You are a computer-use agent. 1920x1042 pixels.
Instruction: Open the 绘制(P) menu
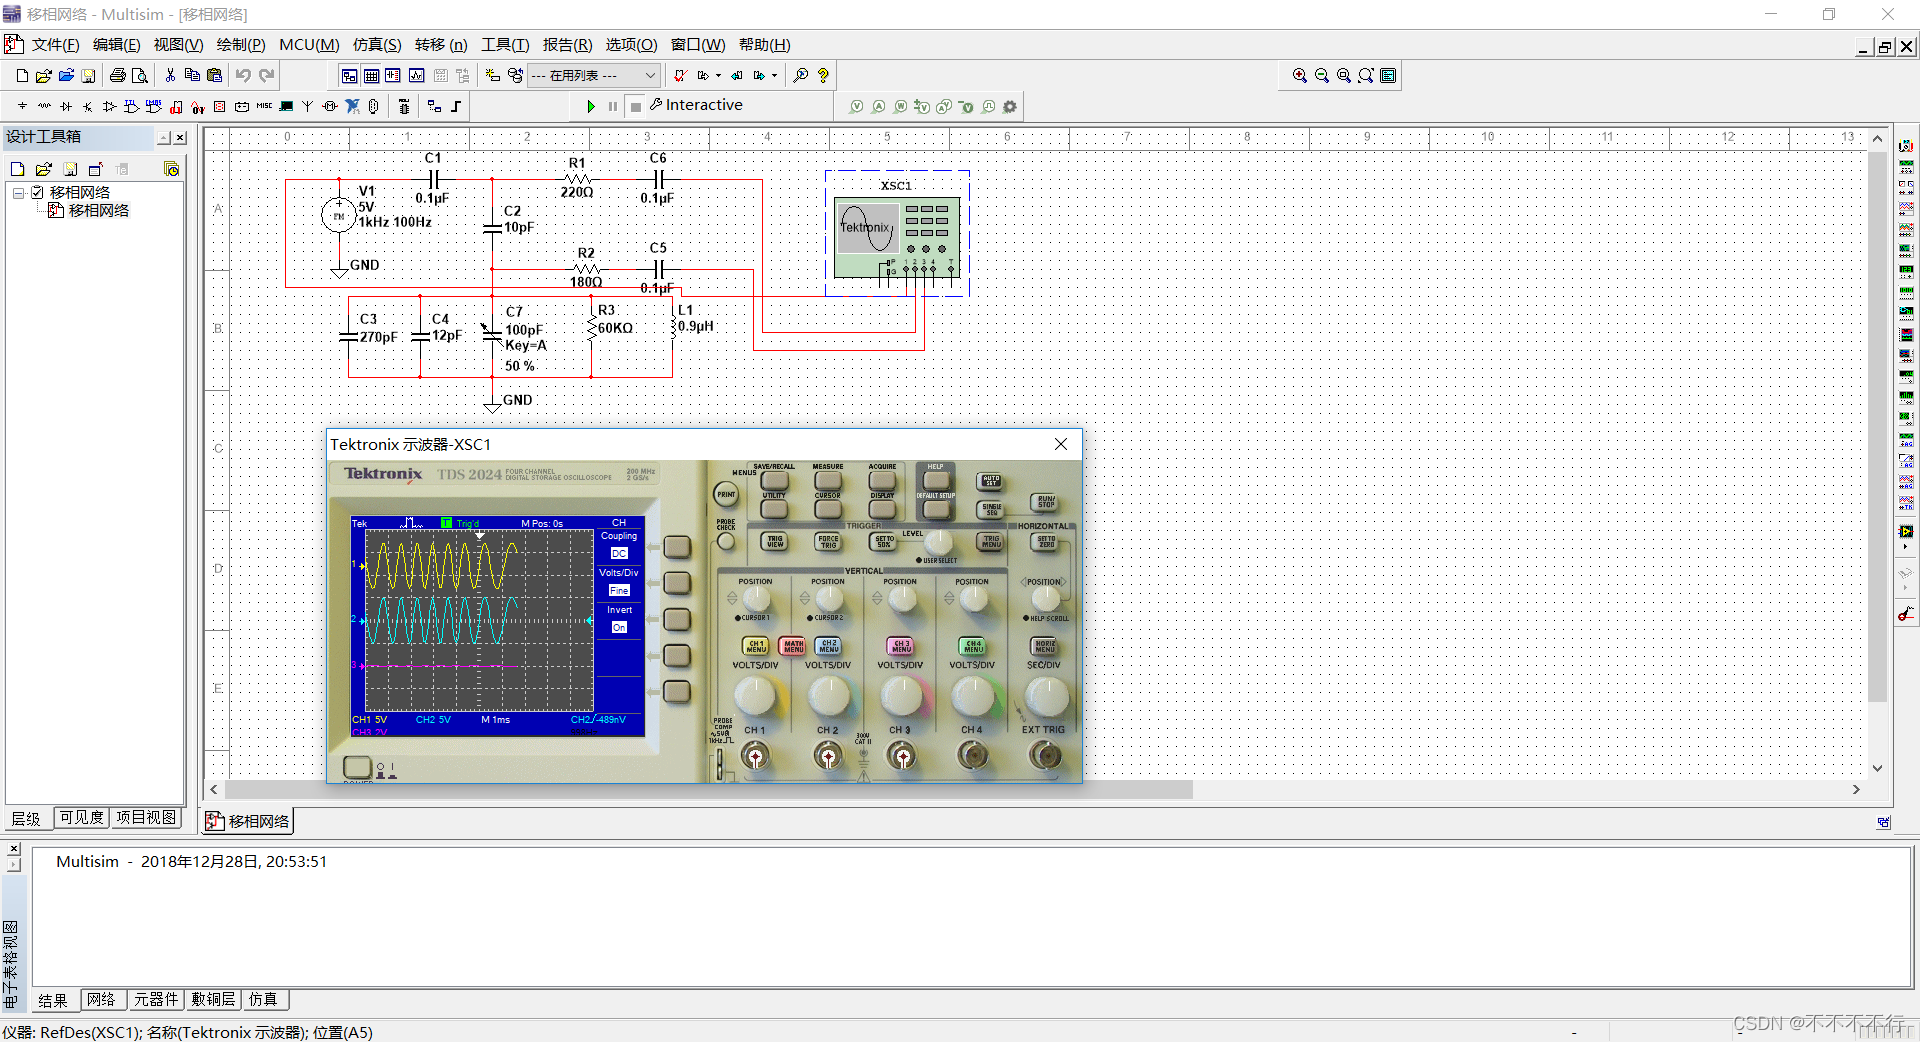pyautogui.click(x=241, y=45)
